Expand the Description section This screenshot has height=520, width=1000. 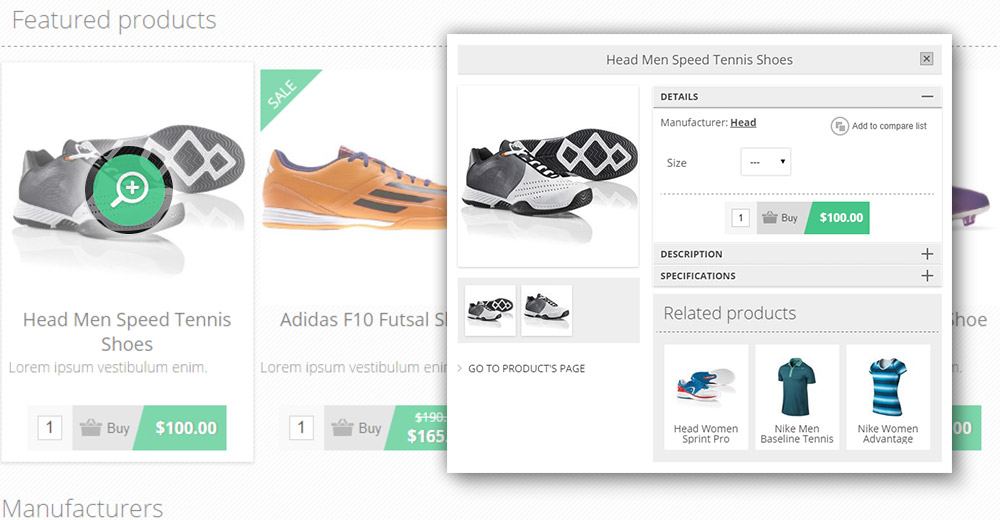[927, 254]
